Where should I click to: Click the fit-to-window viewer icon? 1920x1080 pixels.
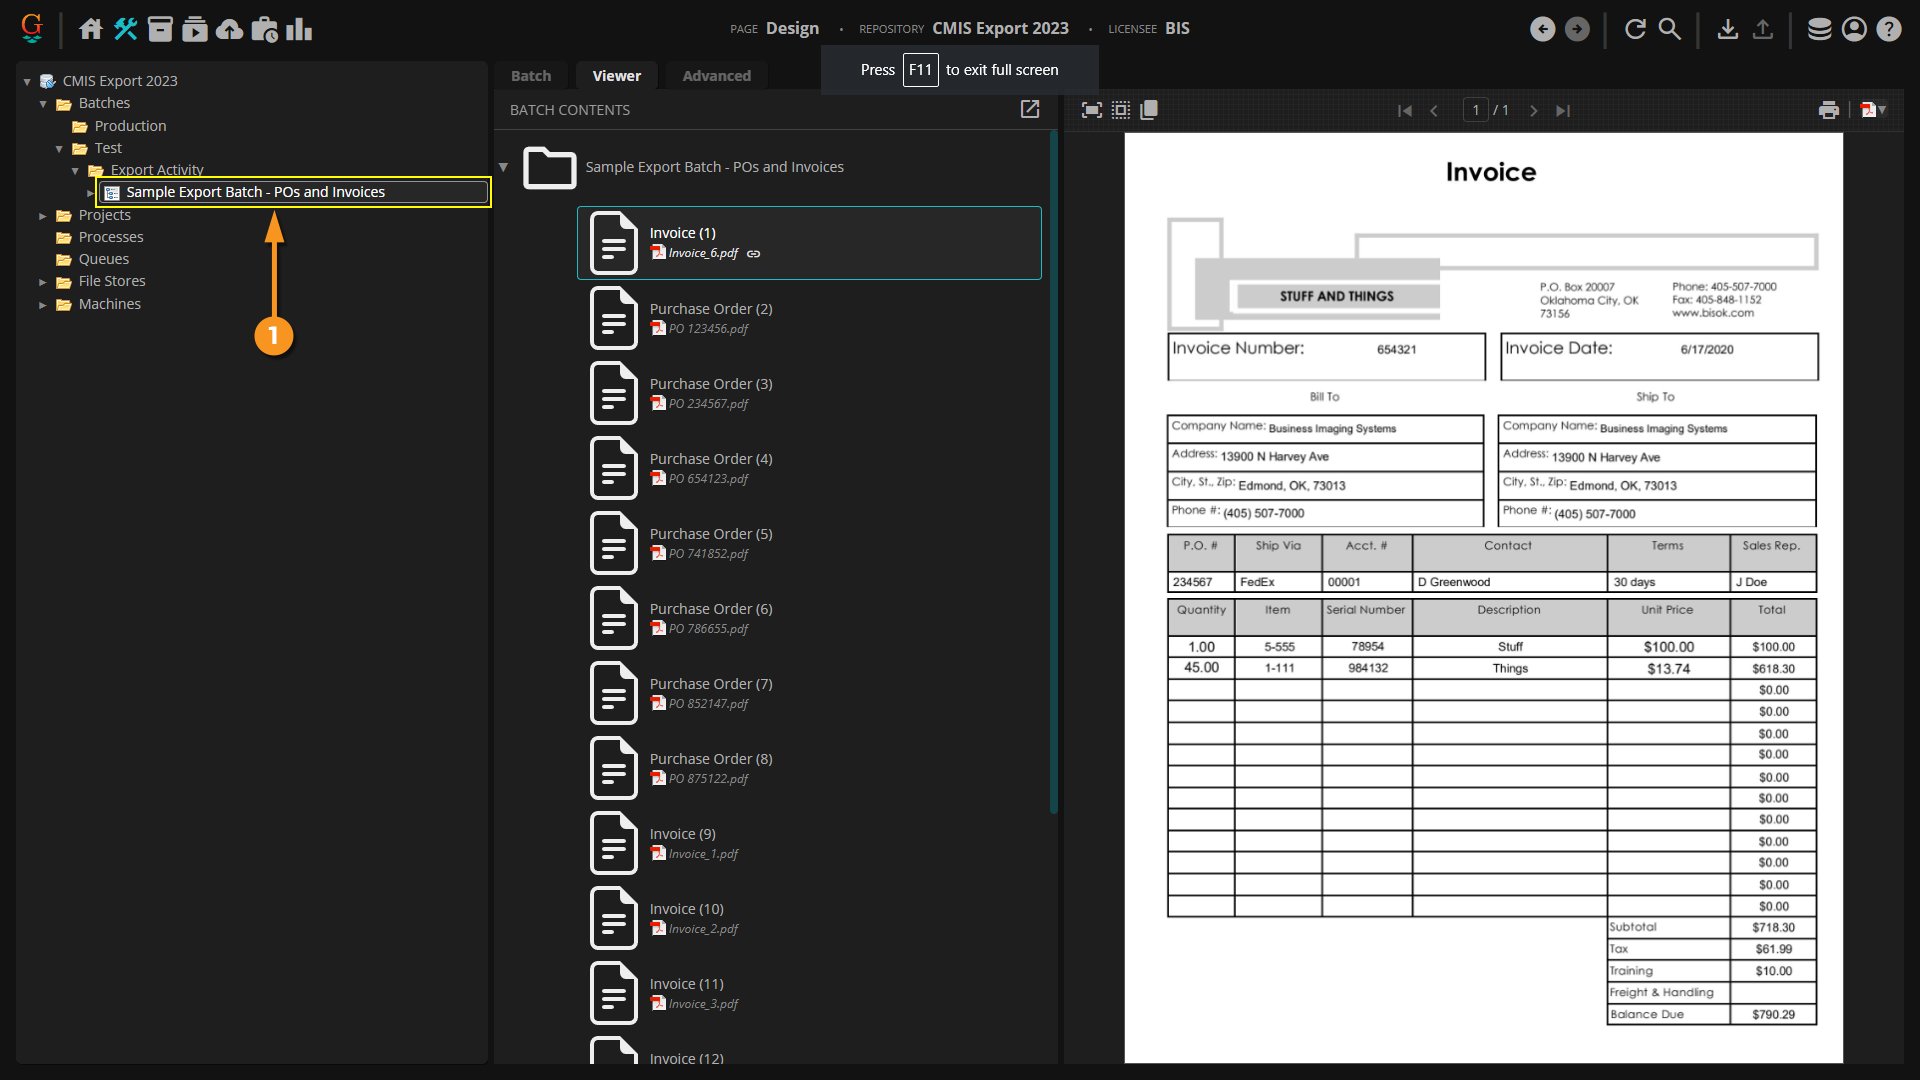click(x=1092, y=110)
